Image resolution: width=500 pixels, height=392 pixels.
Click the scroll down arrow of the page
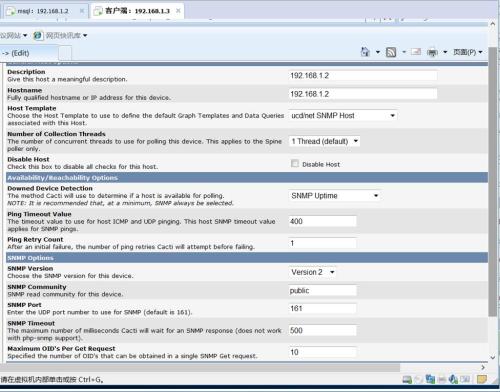click(x=493, y=357)
